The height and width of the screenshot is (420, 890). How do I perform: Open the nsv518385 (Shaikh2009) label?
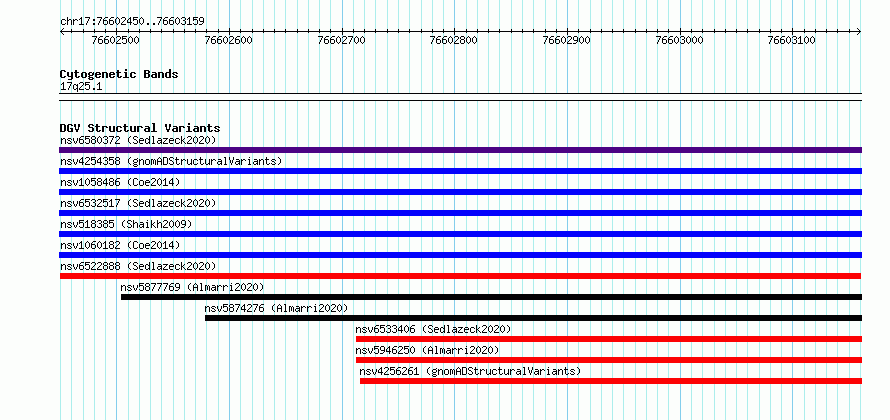click(126, 224)
